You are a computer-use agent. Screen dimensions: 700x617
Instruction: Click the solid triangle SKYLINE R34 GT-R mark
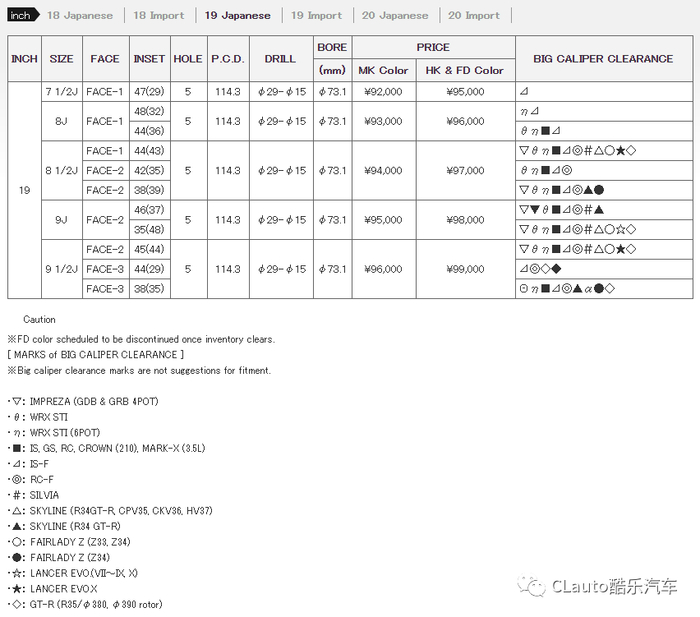coord(17,526)
